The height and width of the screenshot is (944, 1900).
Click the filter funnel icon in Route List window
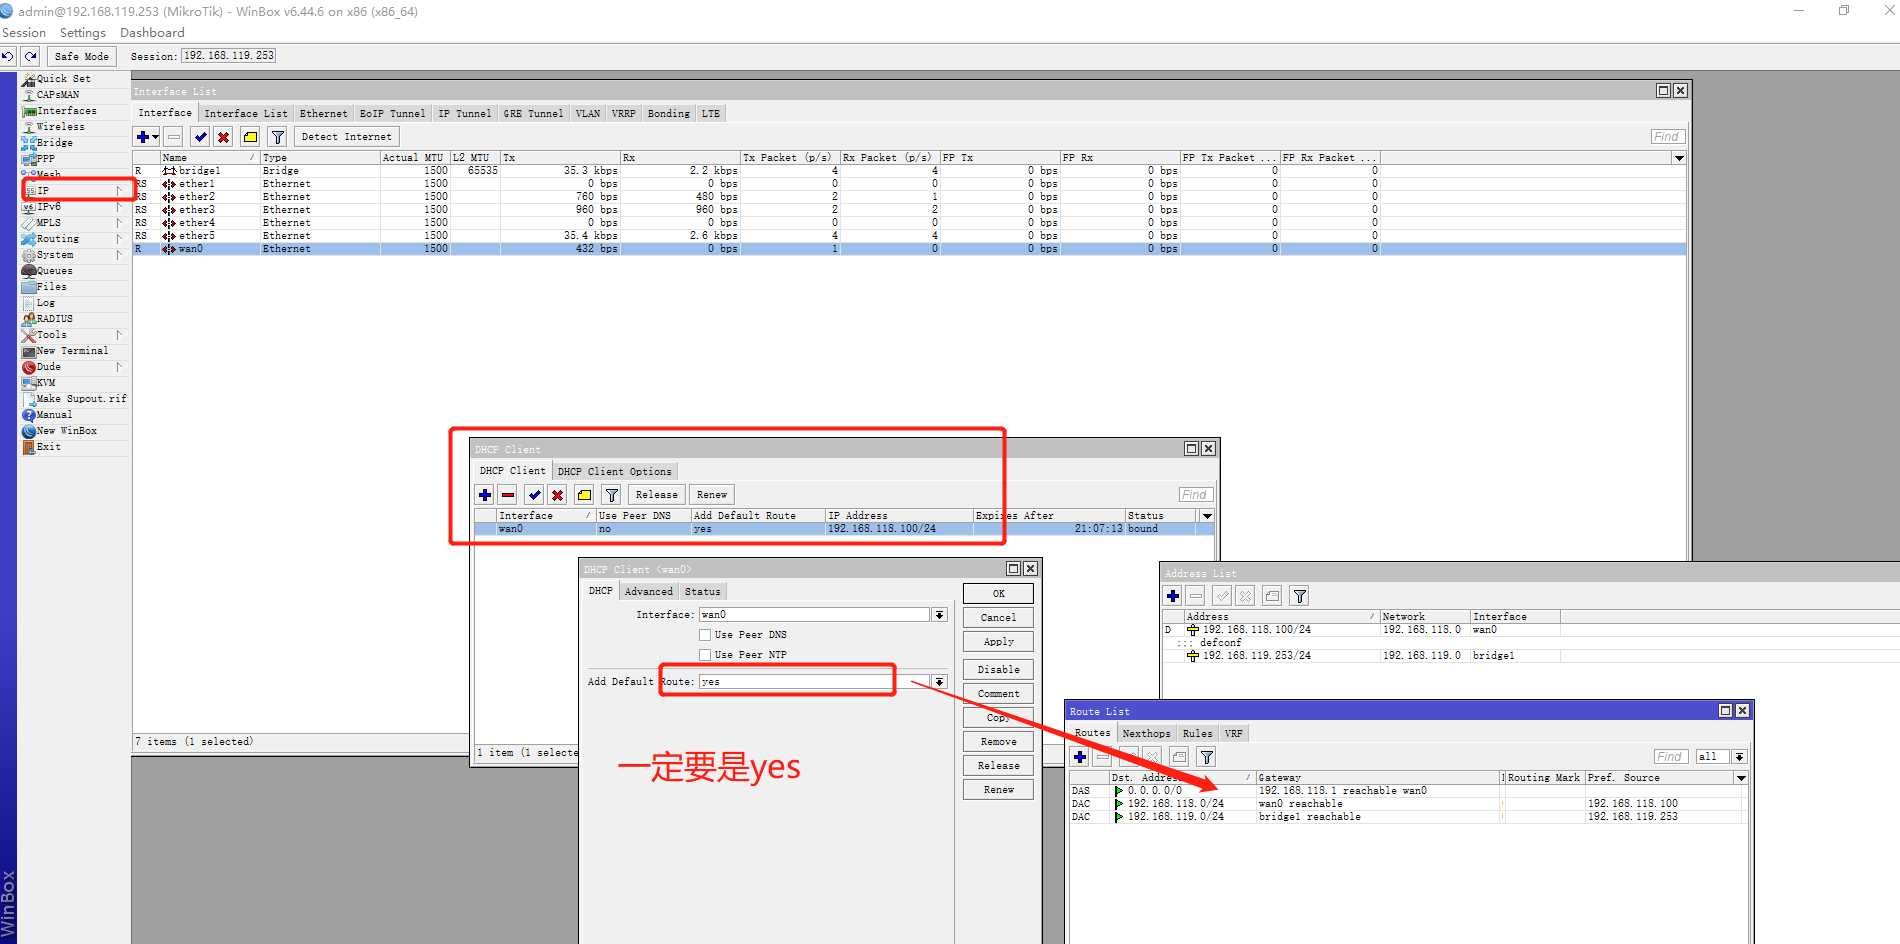[x=1207, y=757]
